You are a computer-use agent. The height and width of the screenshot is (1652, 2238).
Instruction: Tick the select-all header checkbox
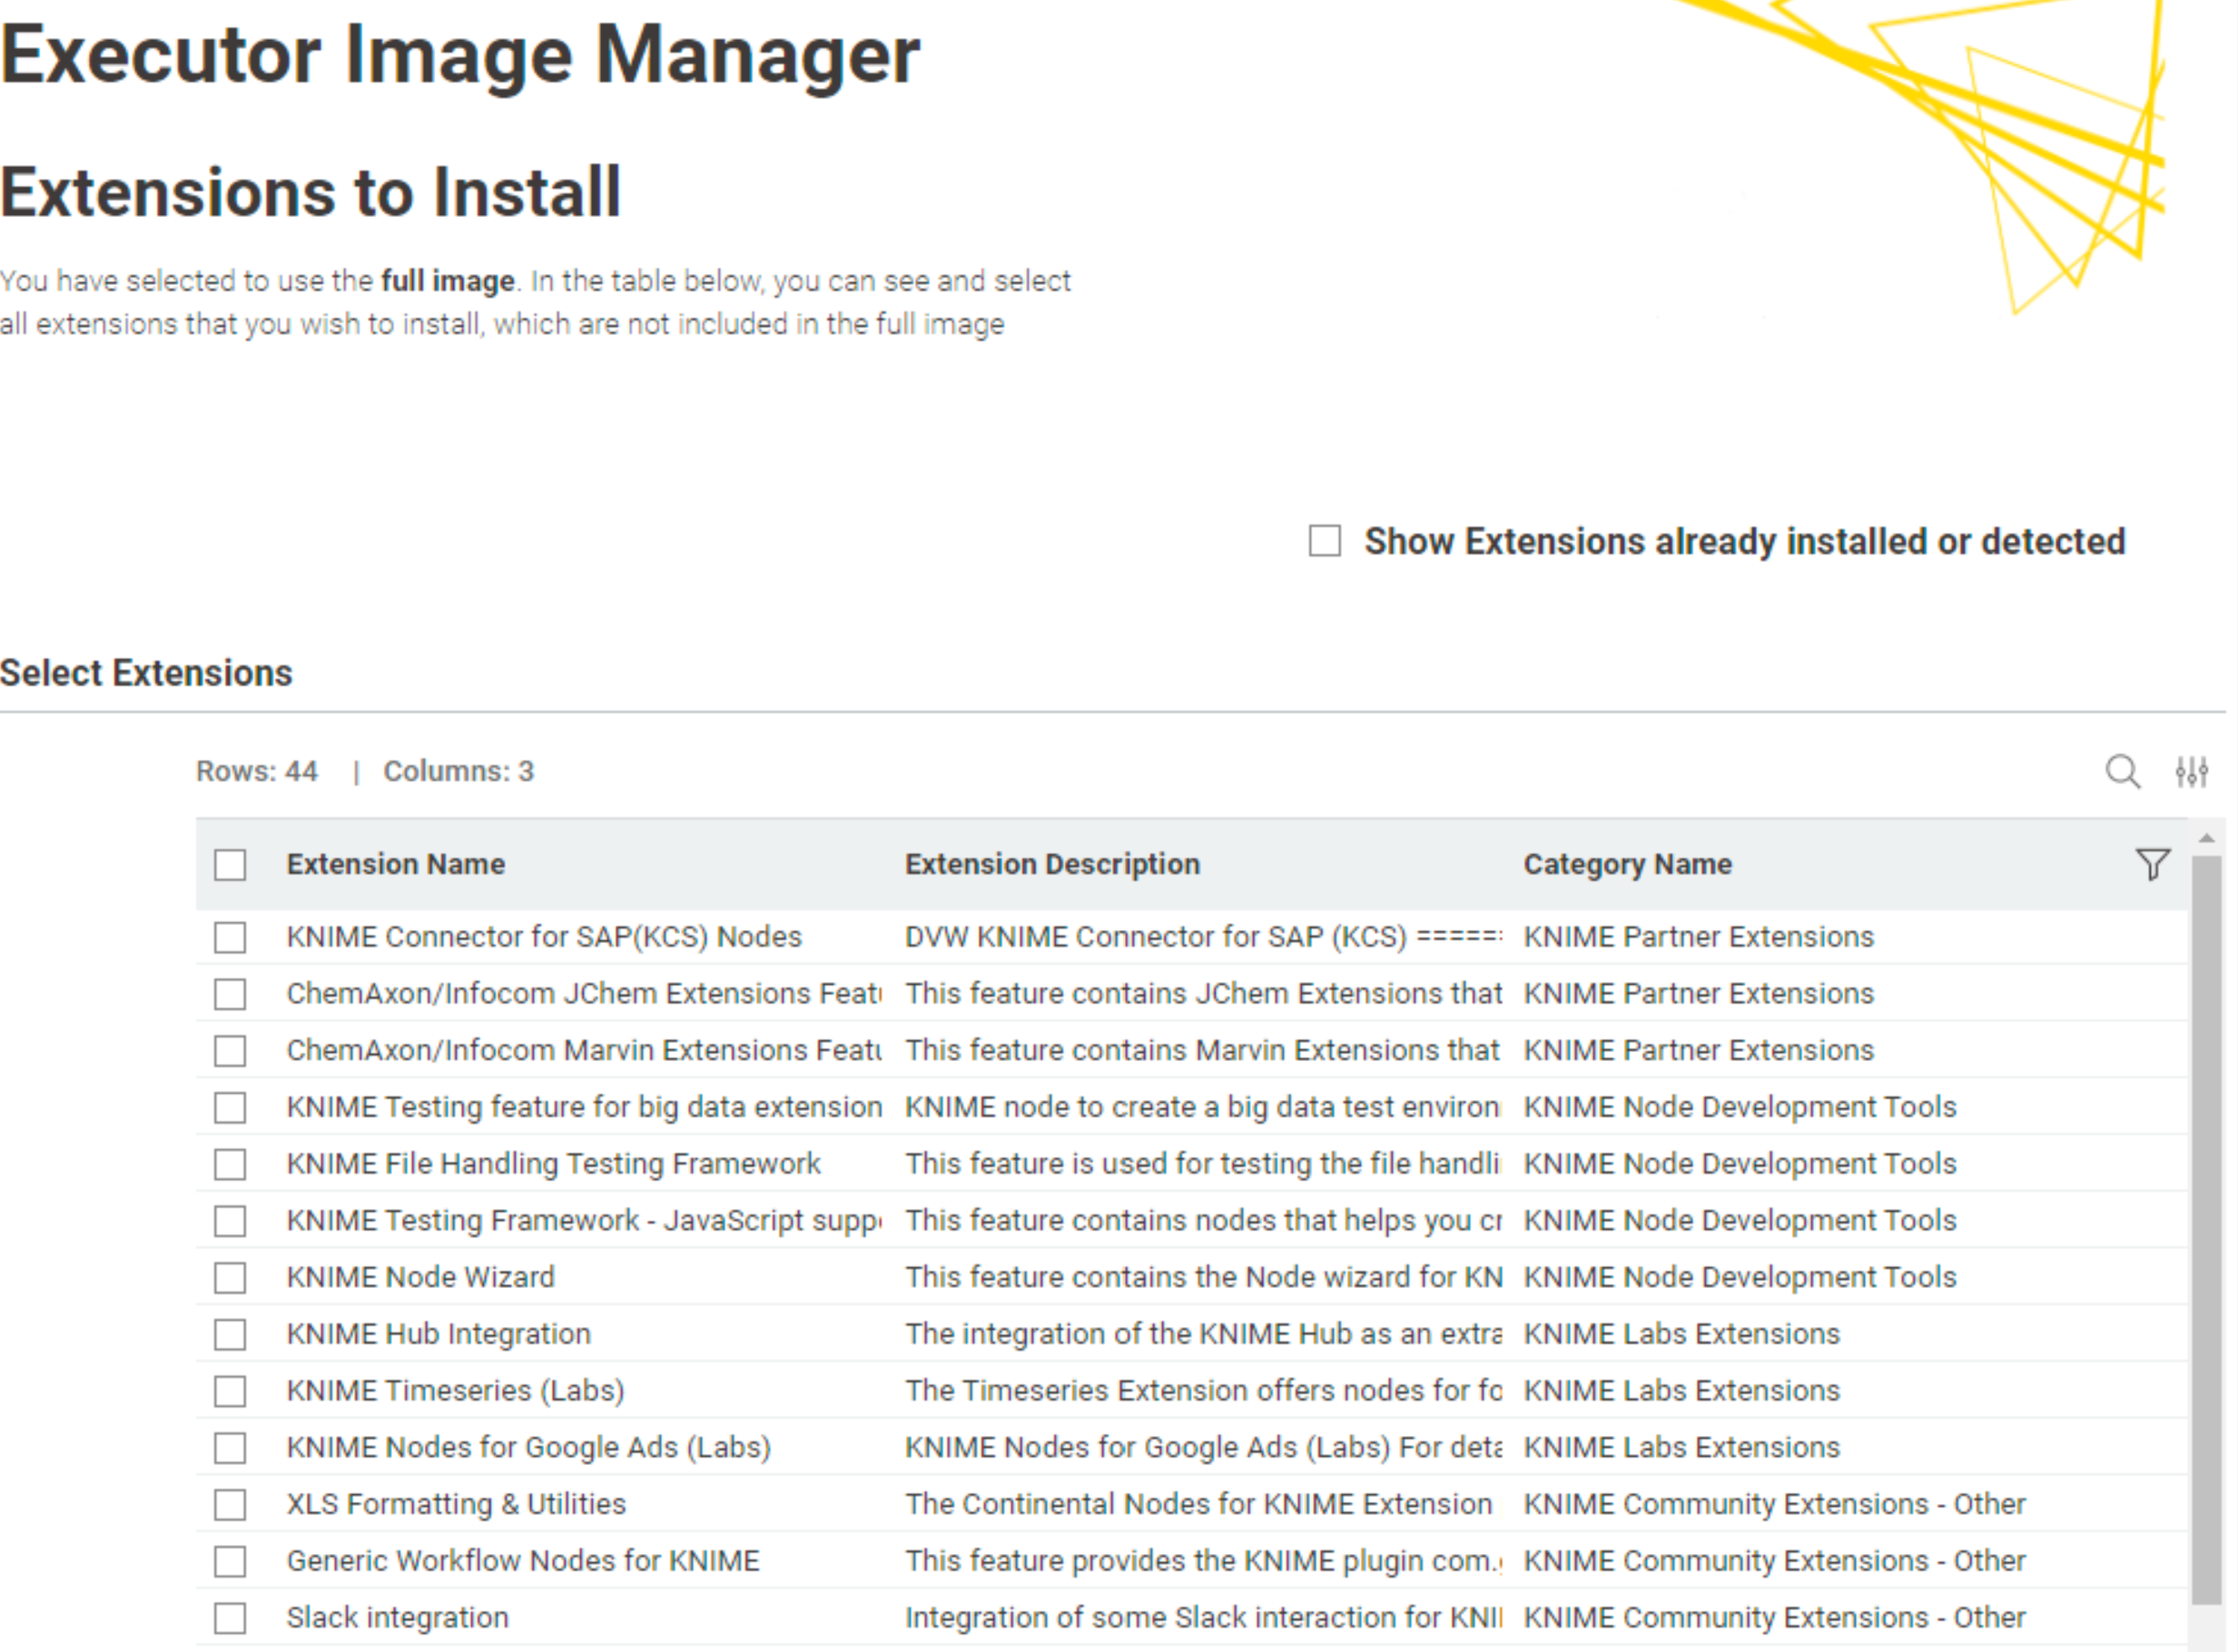point(230,865)
